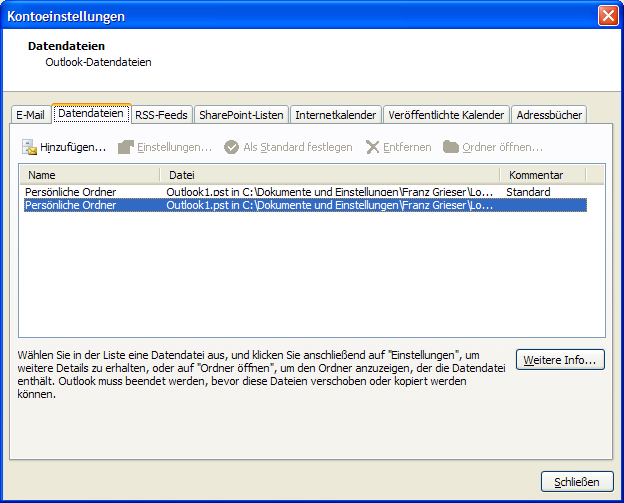Switch to the E-Mail tab

point(31,115)
